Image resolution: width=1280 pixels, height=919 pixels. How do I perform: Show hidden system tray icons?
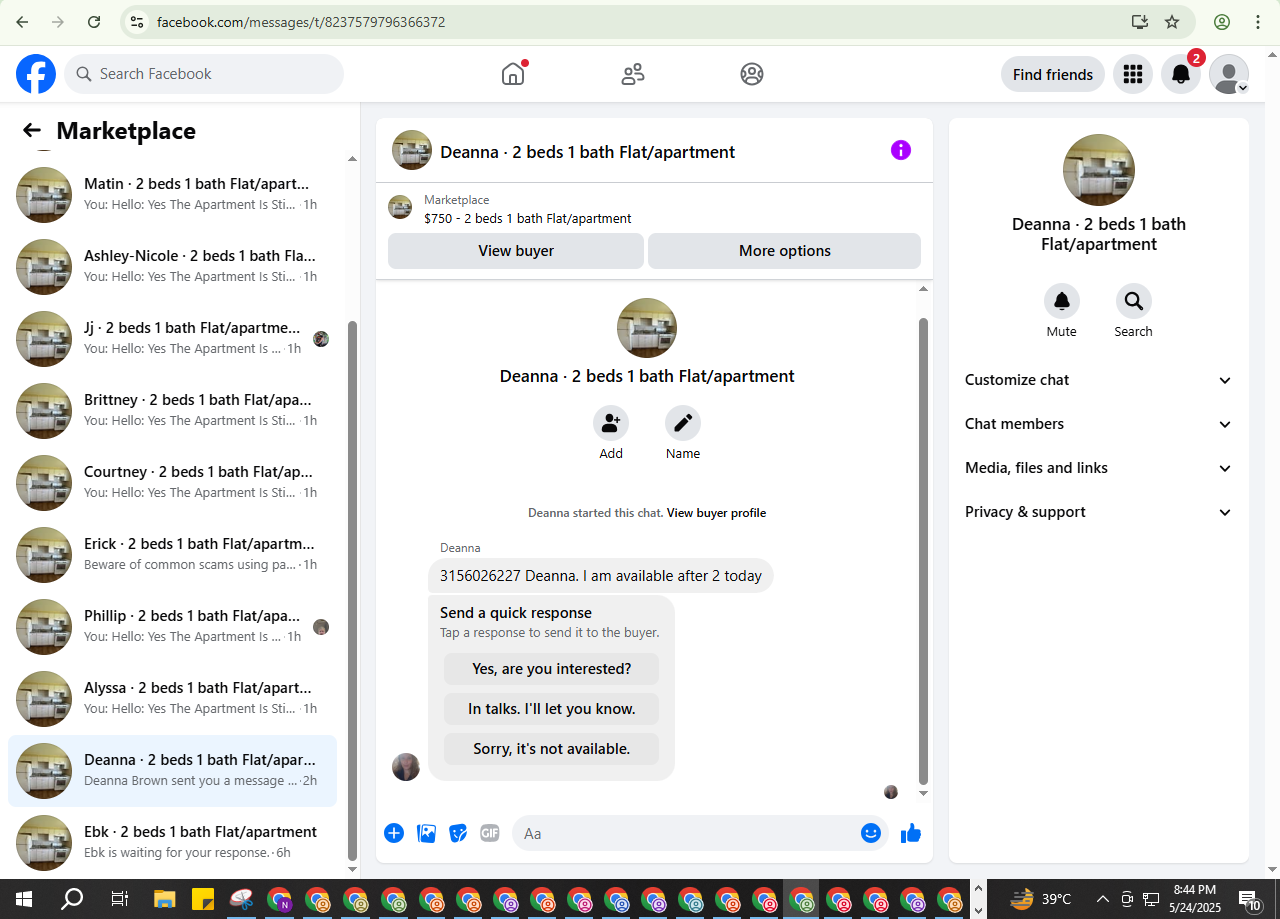pyautogui.click(x=1103, y=899)
